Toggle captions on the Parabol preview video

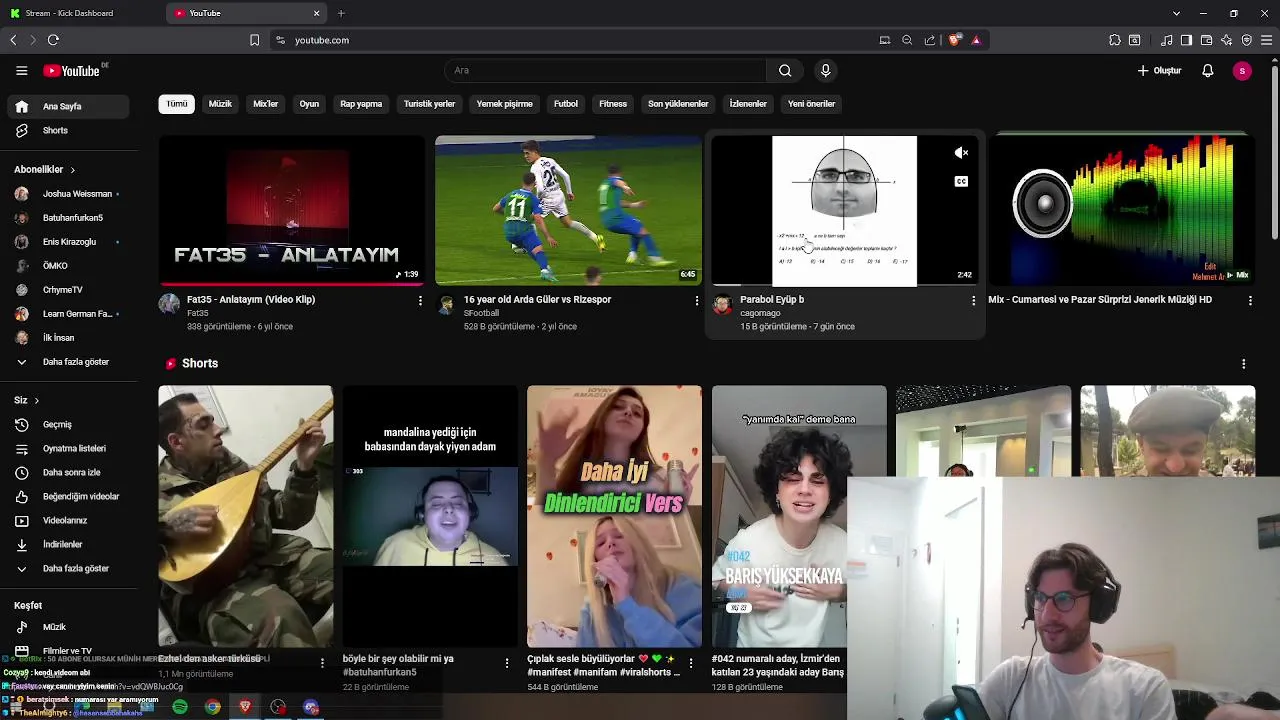[x=961, y=181]
